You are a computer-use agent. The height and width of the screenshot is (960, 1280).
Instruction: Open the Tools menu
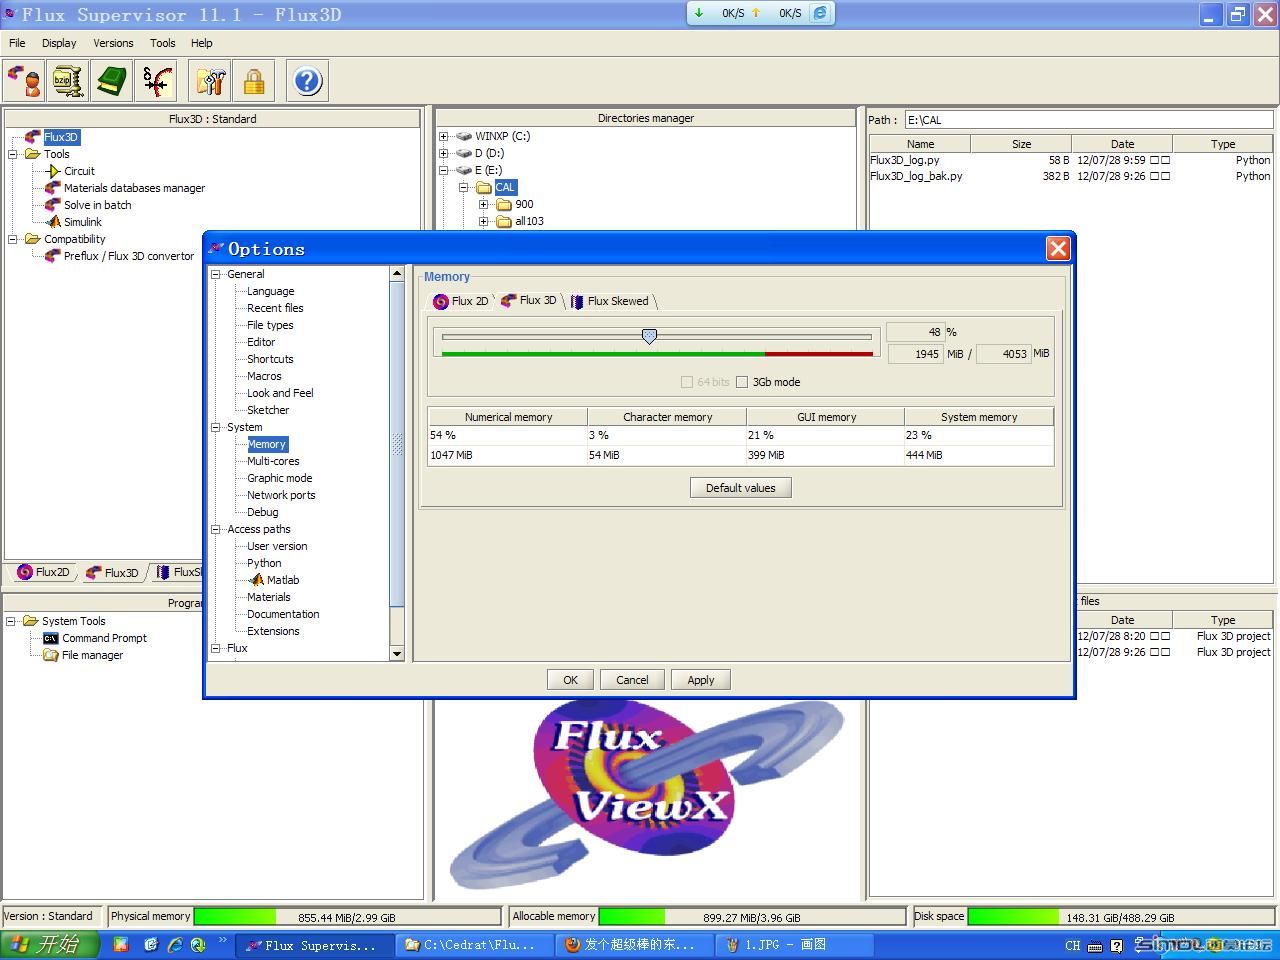[163, 43]
